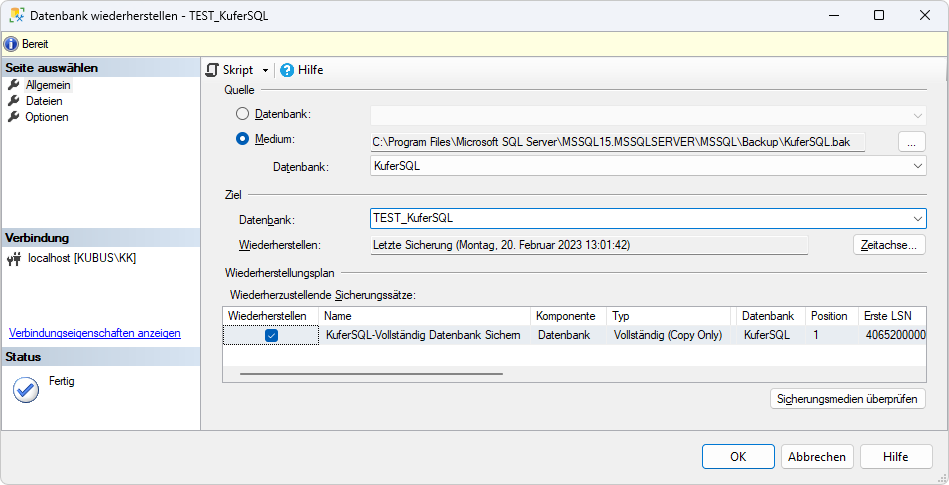Click the Erste LSN column header
The width and height of the screenshot is (949, 485).
tap(892, 316)
